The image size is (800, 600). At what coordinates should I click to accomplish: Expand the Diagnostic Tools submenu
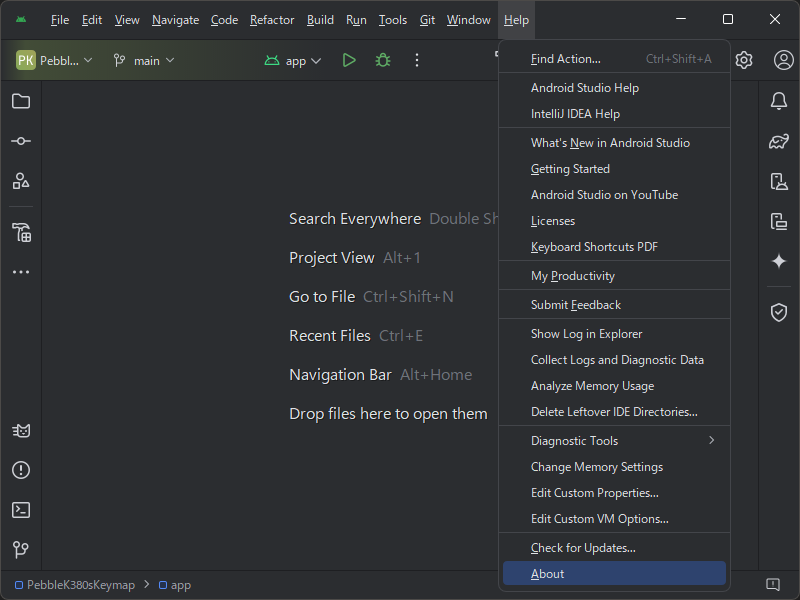coord(575,440)
